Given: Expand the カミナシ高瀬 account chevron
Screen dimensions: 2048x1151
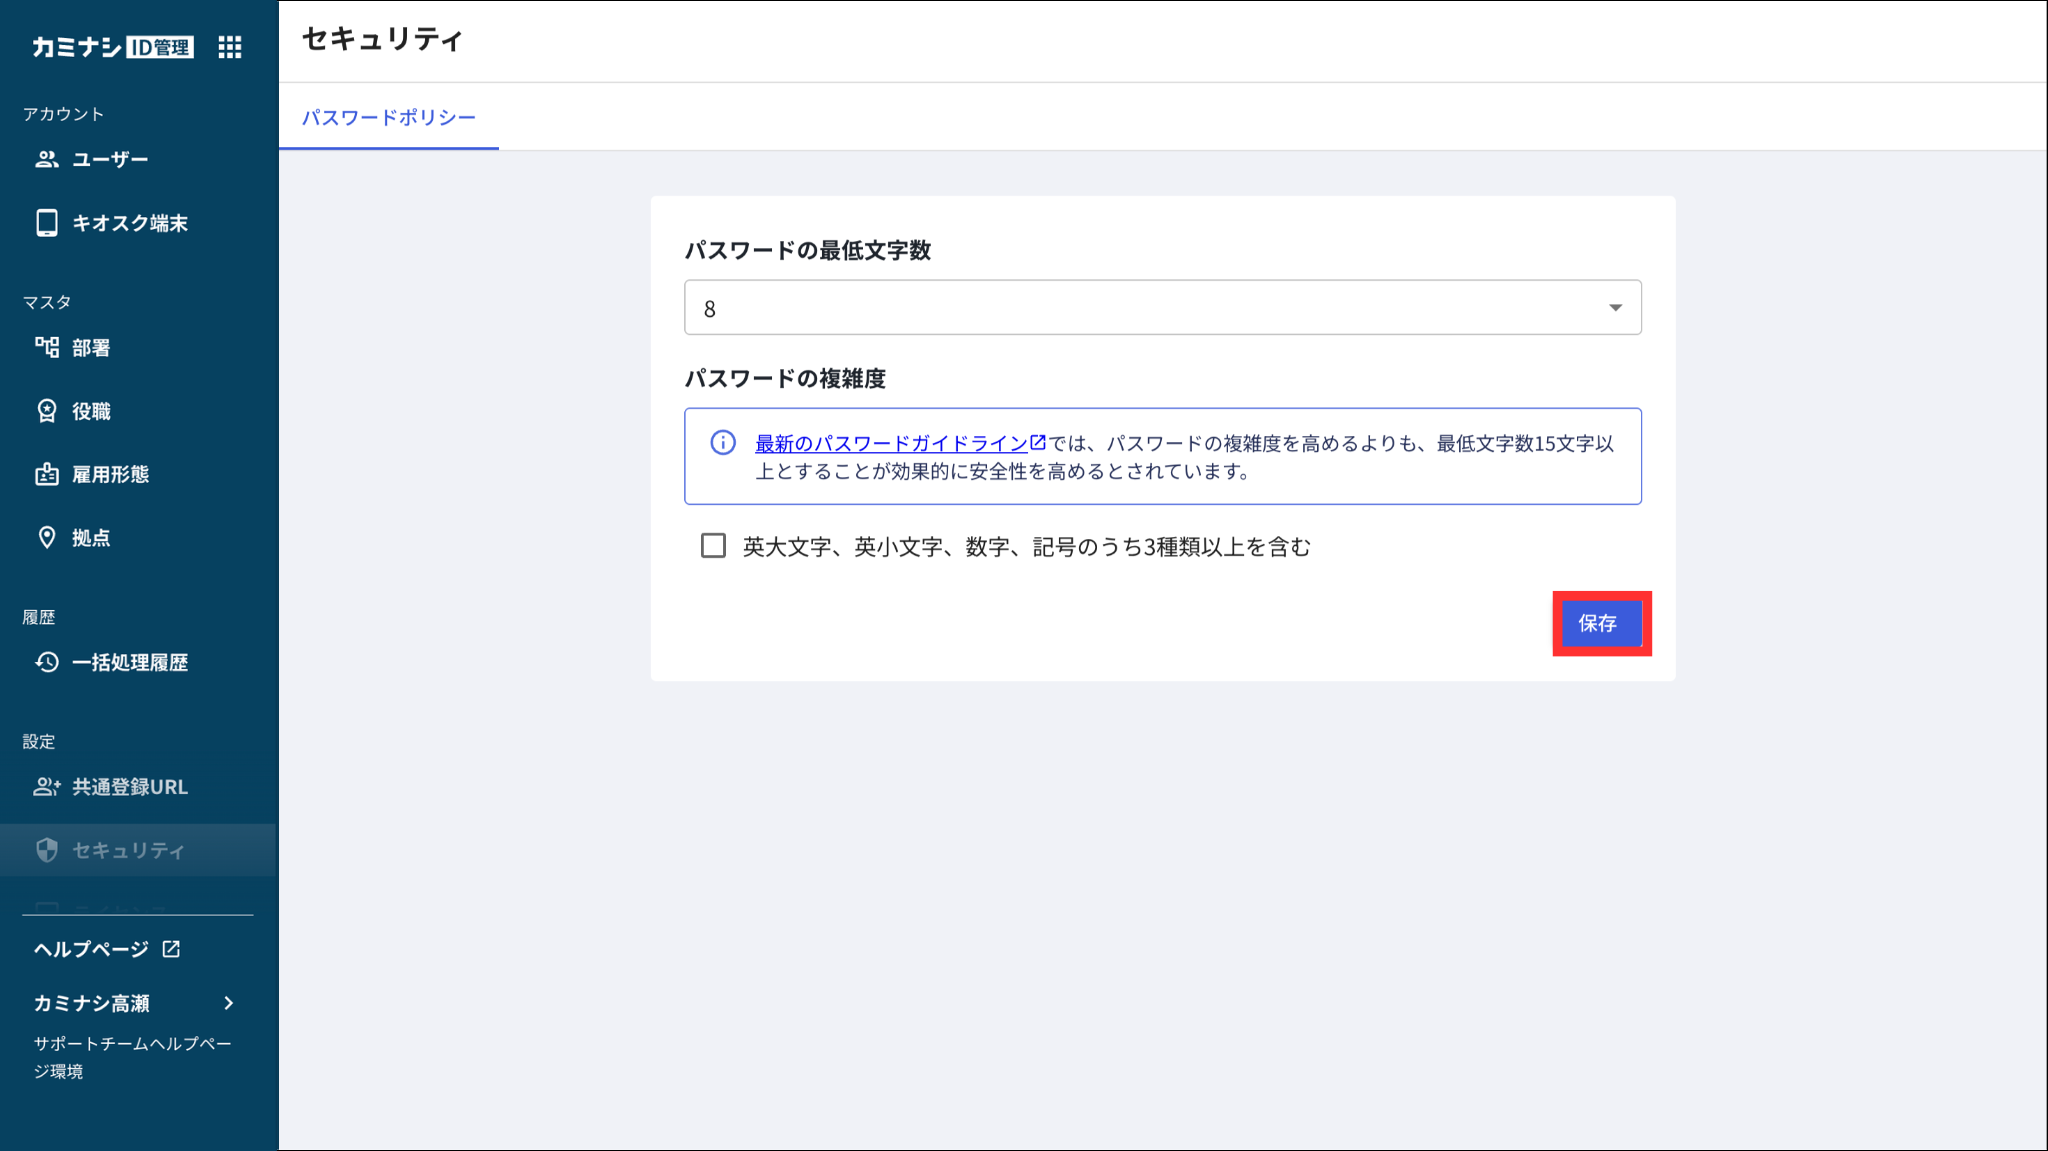Looking at the screenshot, I should [229, 1003].
